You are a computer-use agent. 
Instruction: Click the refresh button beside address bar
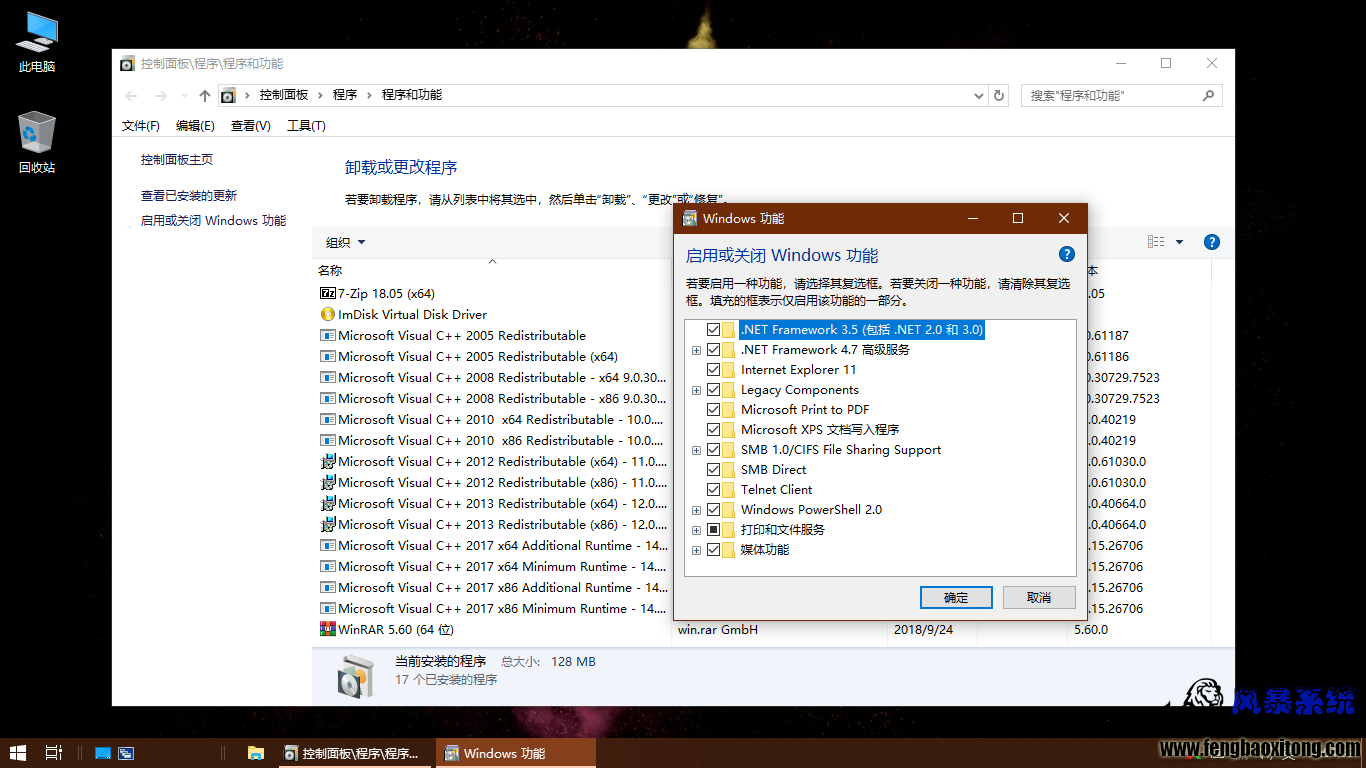[998, 96]
